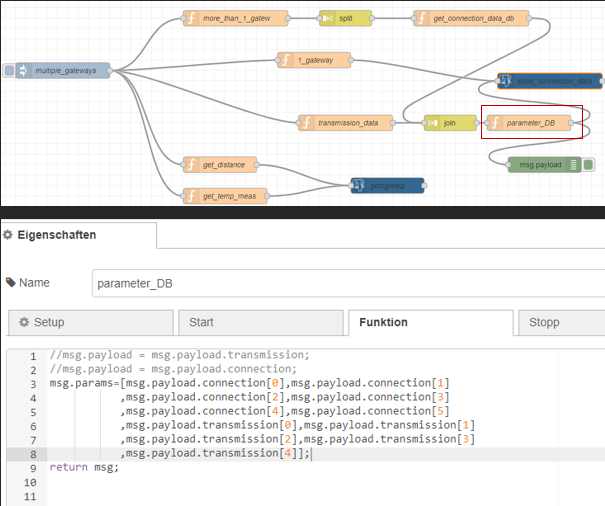
Task: Click the function icon on more_than_1_gatew node
Action: click(190, 18)
